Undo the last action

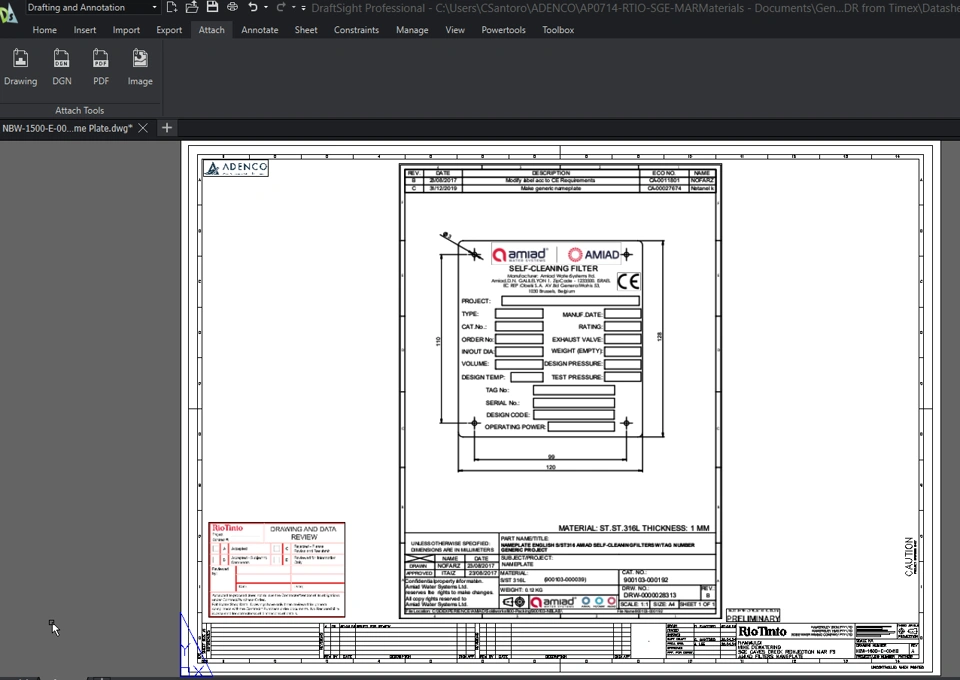pos(253,7)
